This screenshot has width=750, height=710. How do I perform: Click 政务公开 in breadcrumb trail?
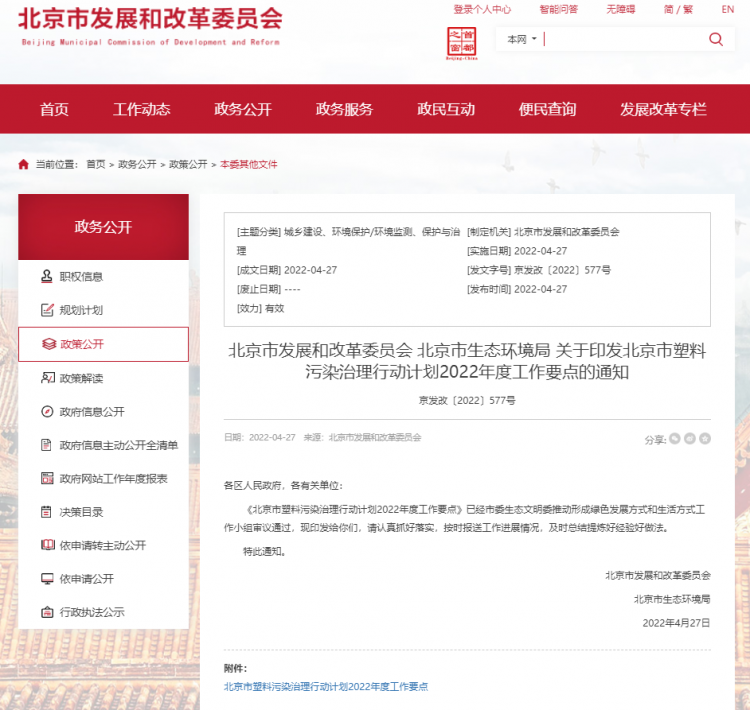tap(137, 165)
